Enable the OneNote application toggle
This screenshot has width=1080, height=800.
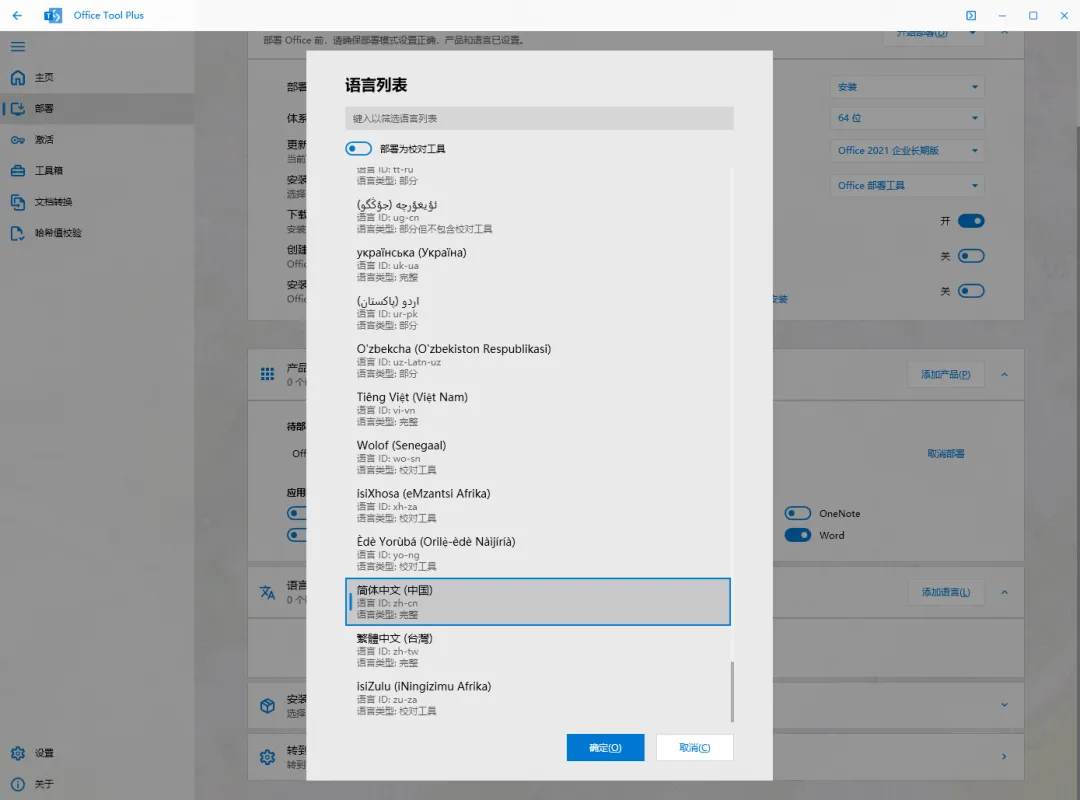pyautogui.click(x=798, y=513)
